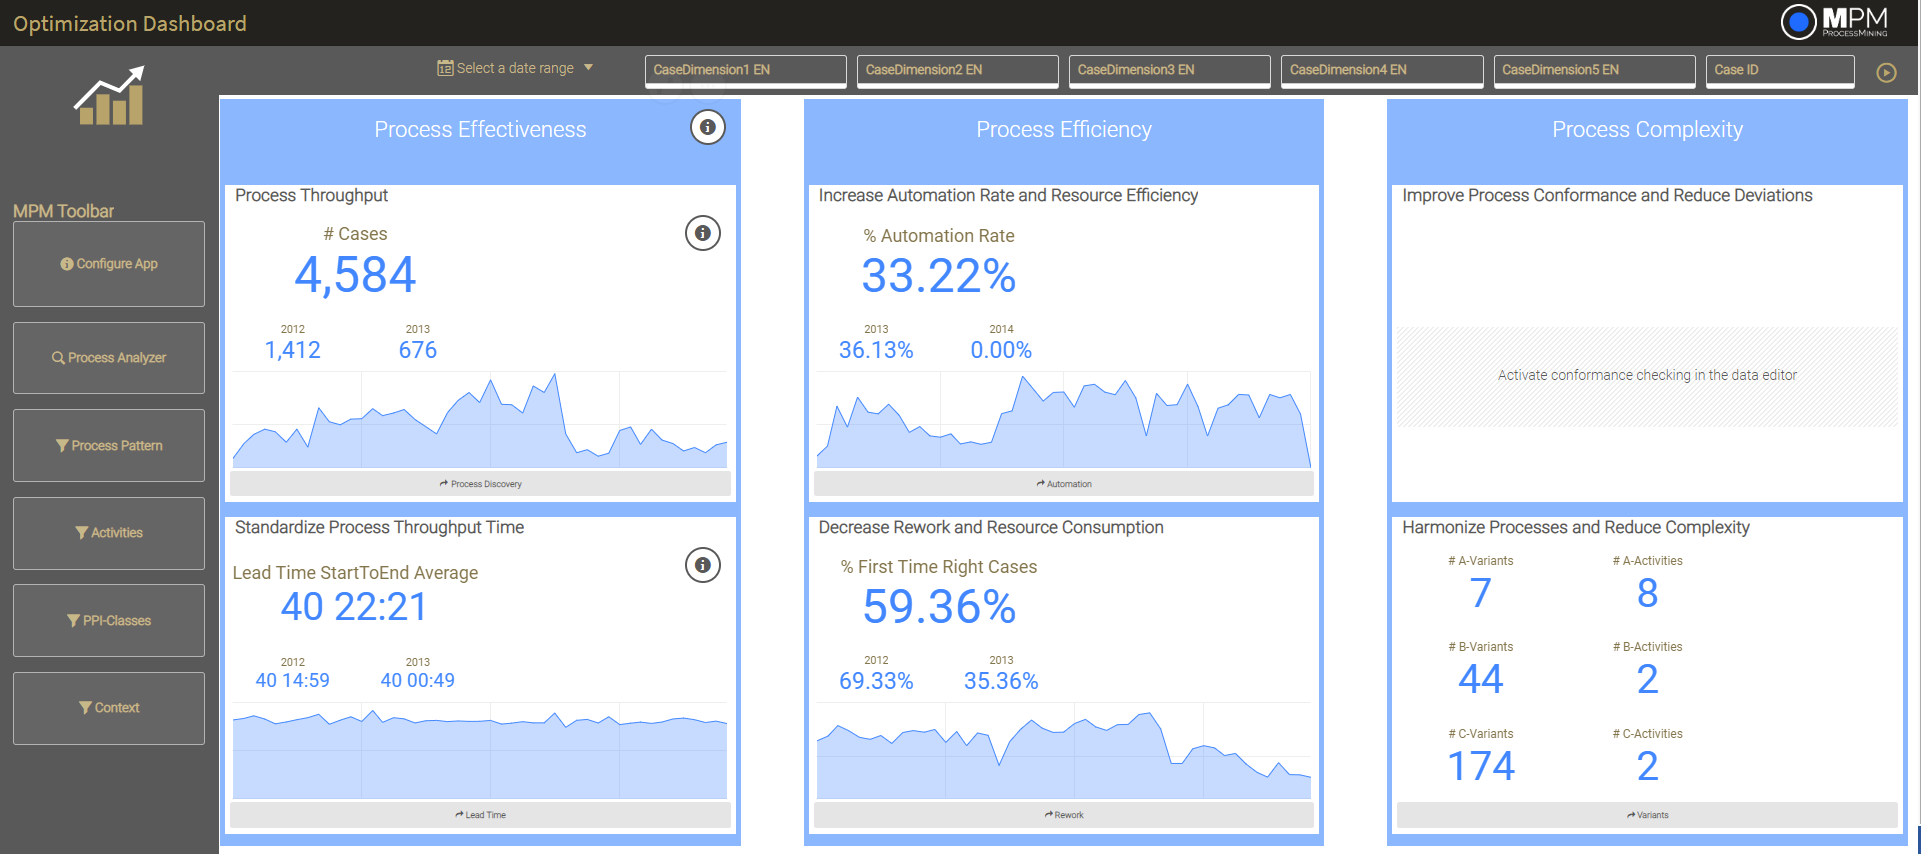Open the Context filter
This screenshot has width=1921, height=854.
(x=109, y=708)
